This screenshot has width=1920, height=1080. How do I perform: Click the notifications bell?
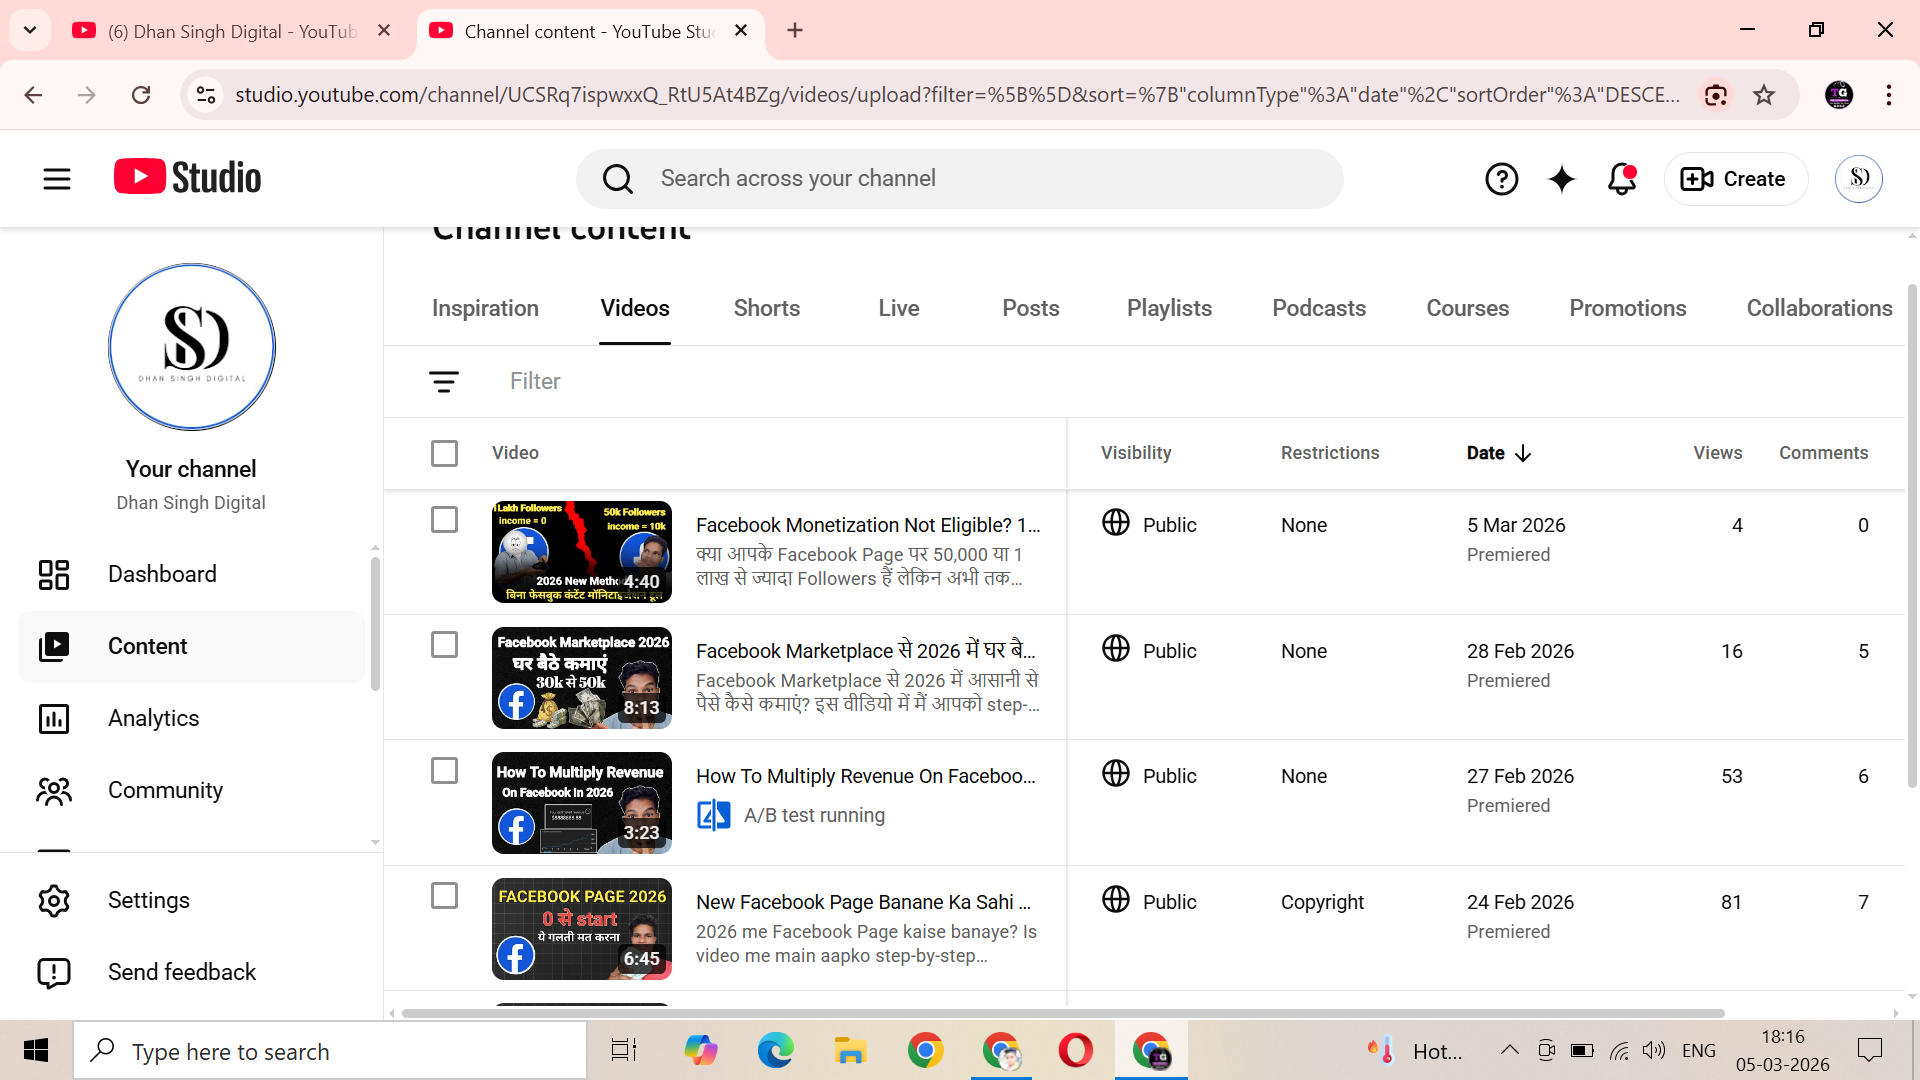(x=1620, y=179)
